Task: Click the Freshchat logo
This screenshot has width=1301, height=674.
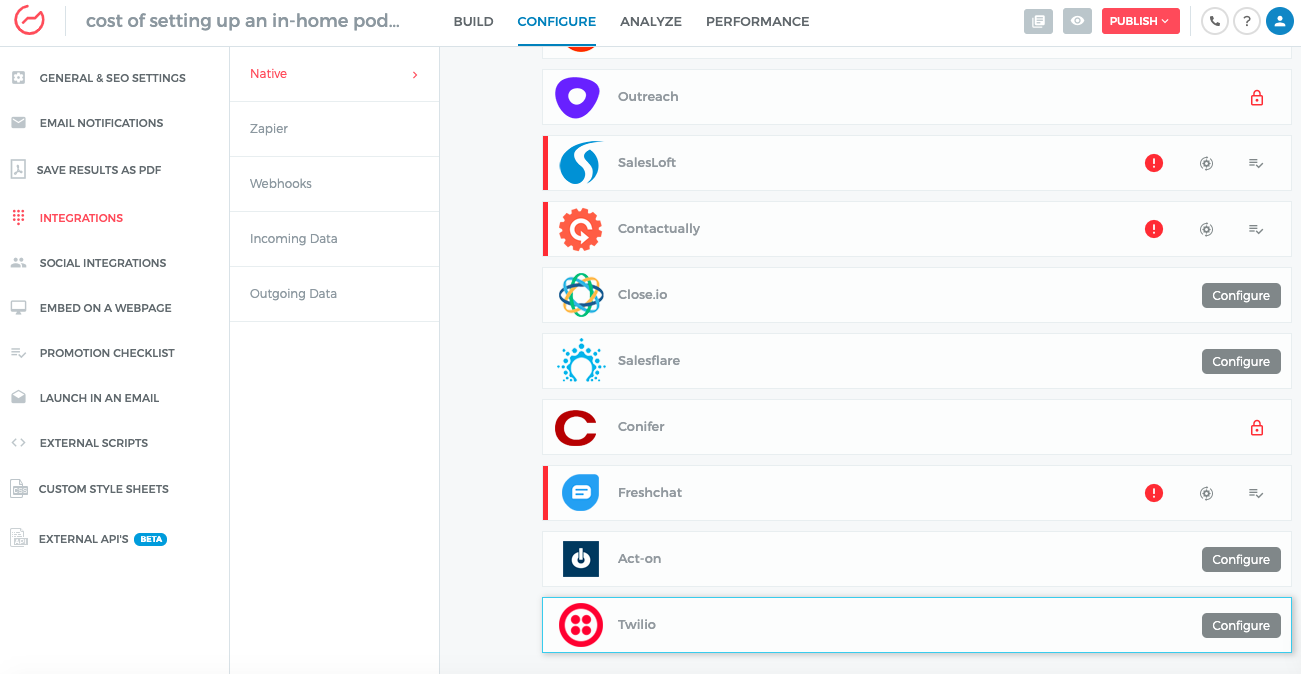Action: click(x=580, y=493)
